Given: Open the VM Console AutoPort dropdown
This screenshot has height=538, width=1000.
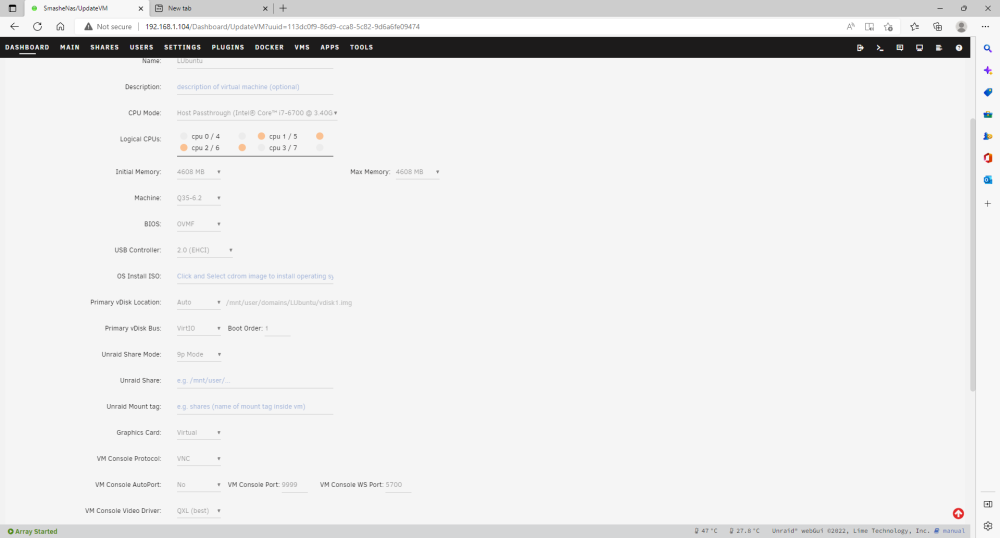Looking at the screenshot, I should coord(199,485).
